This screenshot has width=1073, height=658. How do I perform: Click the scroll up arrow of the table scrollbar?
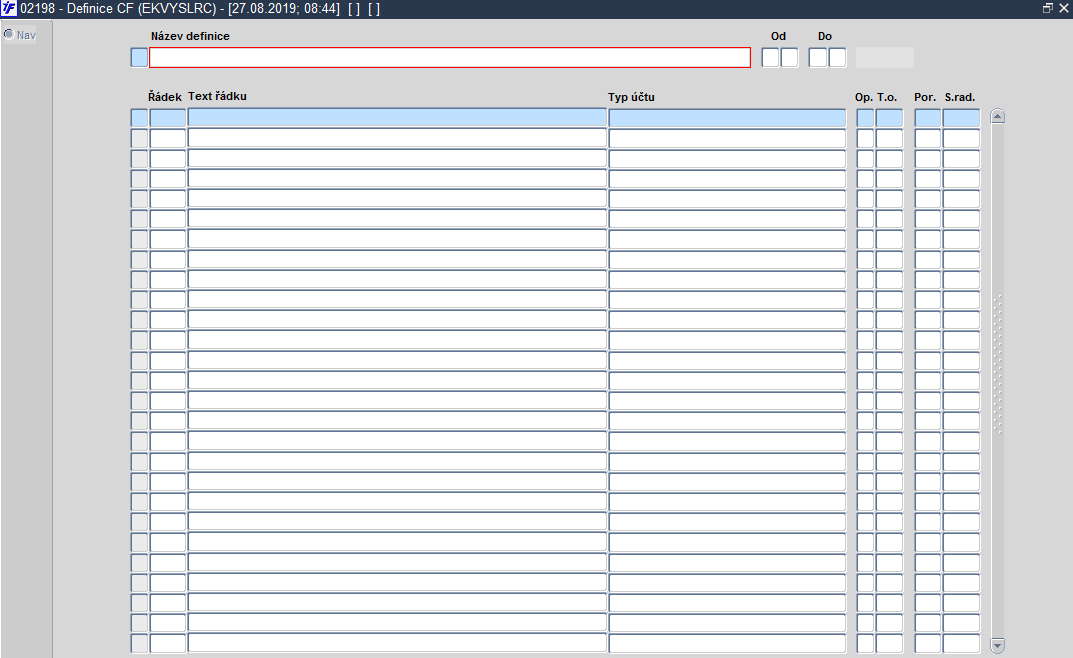[997, 116]
